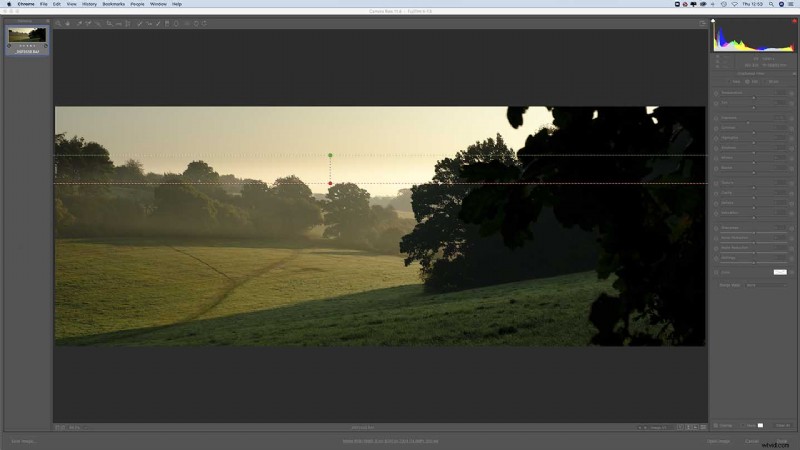The width and height of the screenshot is (800, 450).
Task: Select the Graduated Filter tool
Action: tap(167, 23)
